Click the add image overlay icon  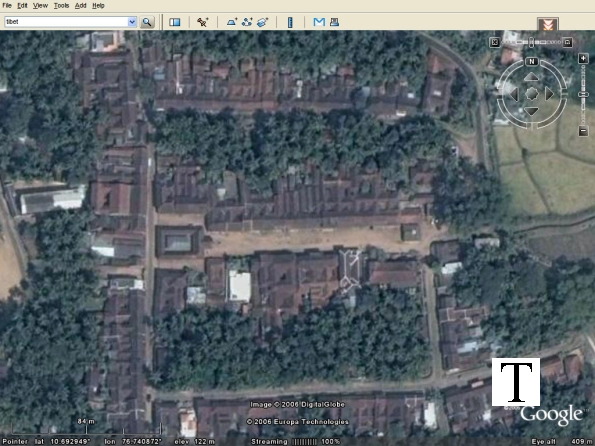point(262,22)
